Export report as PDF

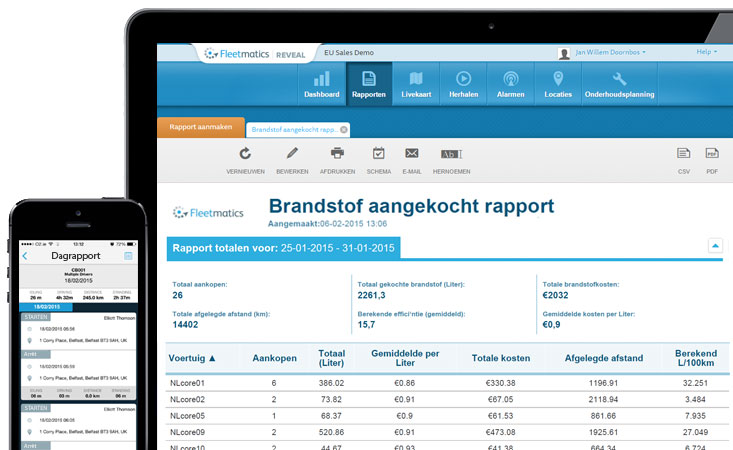(x=712, y=159)
